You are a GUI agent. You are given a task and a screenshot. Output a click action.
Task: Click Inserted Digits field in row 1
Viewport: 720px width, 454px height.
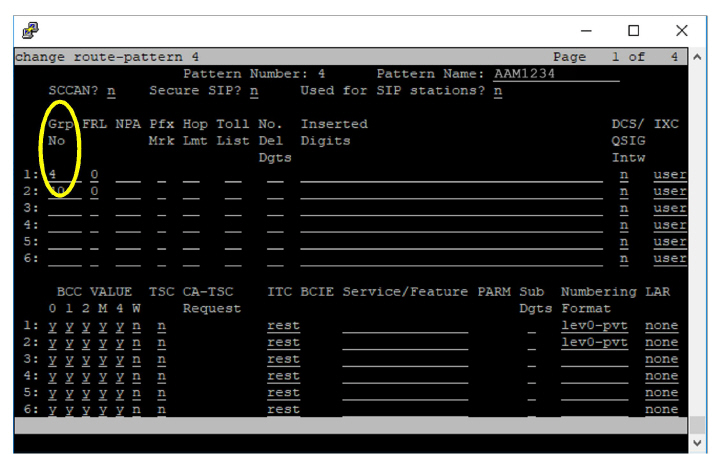(x=451, y=175)
